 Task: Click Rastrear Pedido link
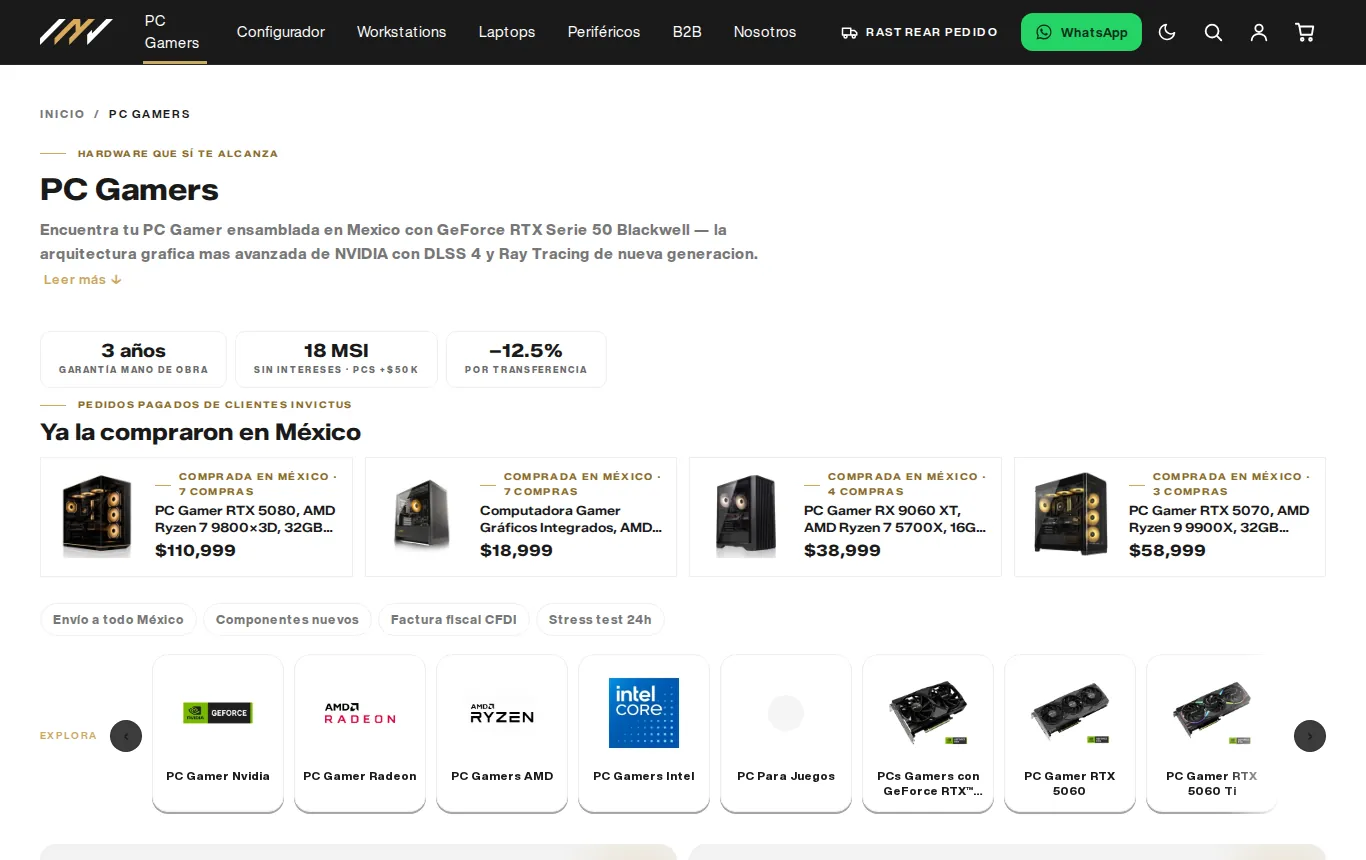click(x=920, y=32)
